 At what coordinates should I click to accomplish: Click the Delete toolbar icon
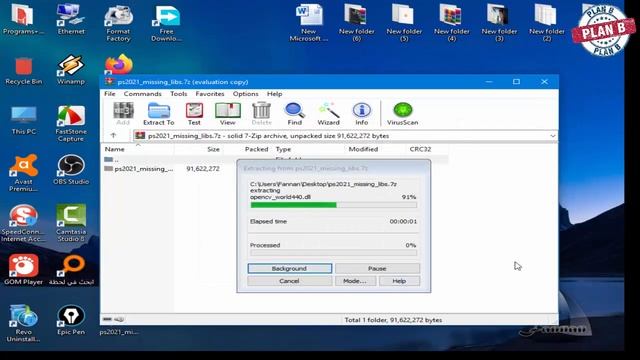(261, 113)
